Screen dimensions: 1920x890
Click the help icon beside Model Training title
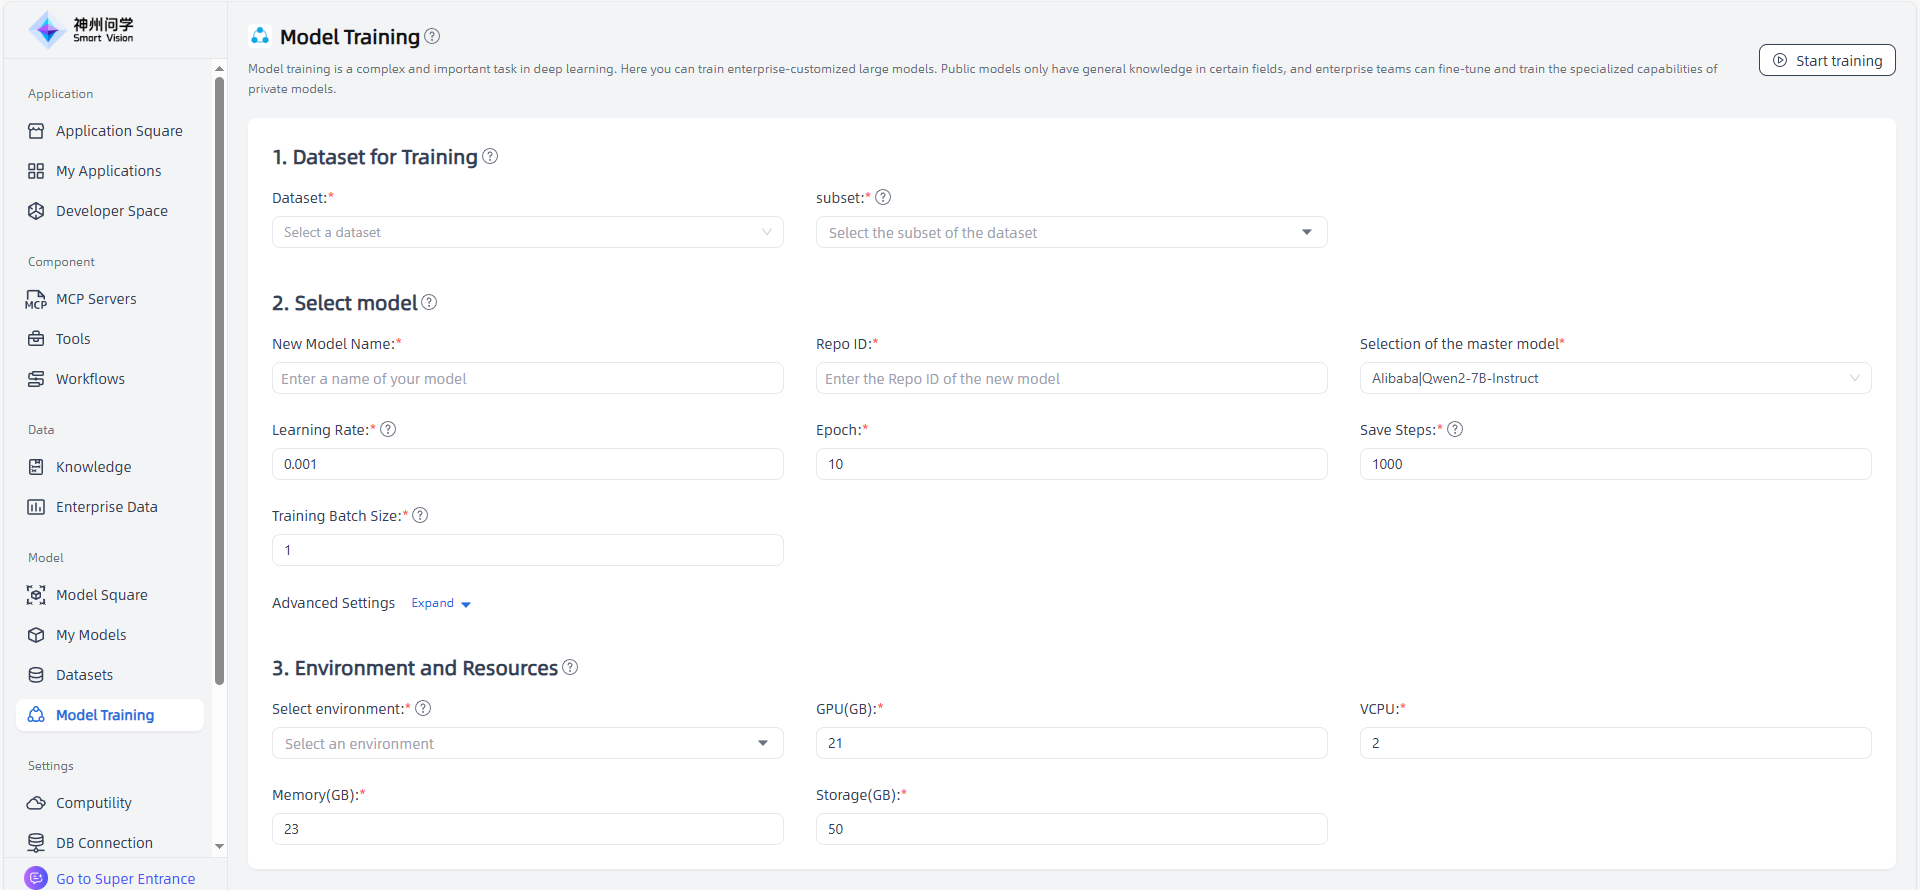[432, 36]
